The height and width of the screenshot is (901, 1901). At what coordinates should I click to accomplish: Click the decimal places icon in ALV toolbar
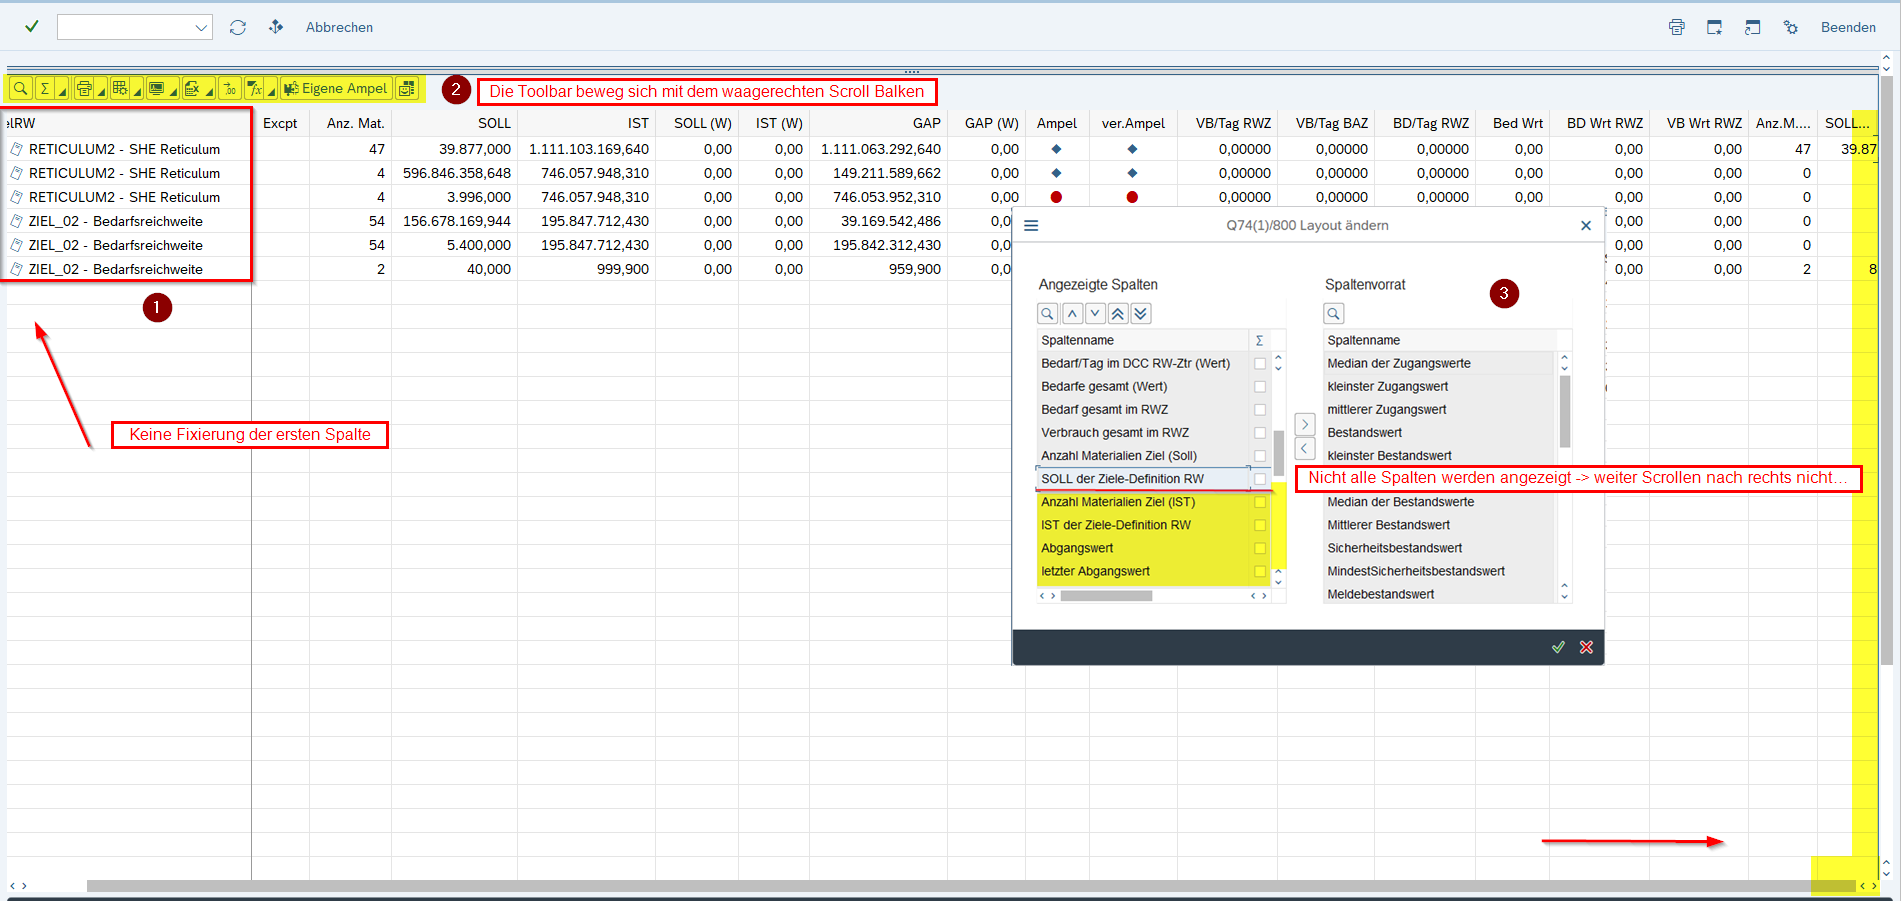coord(230,89)
